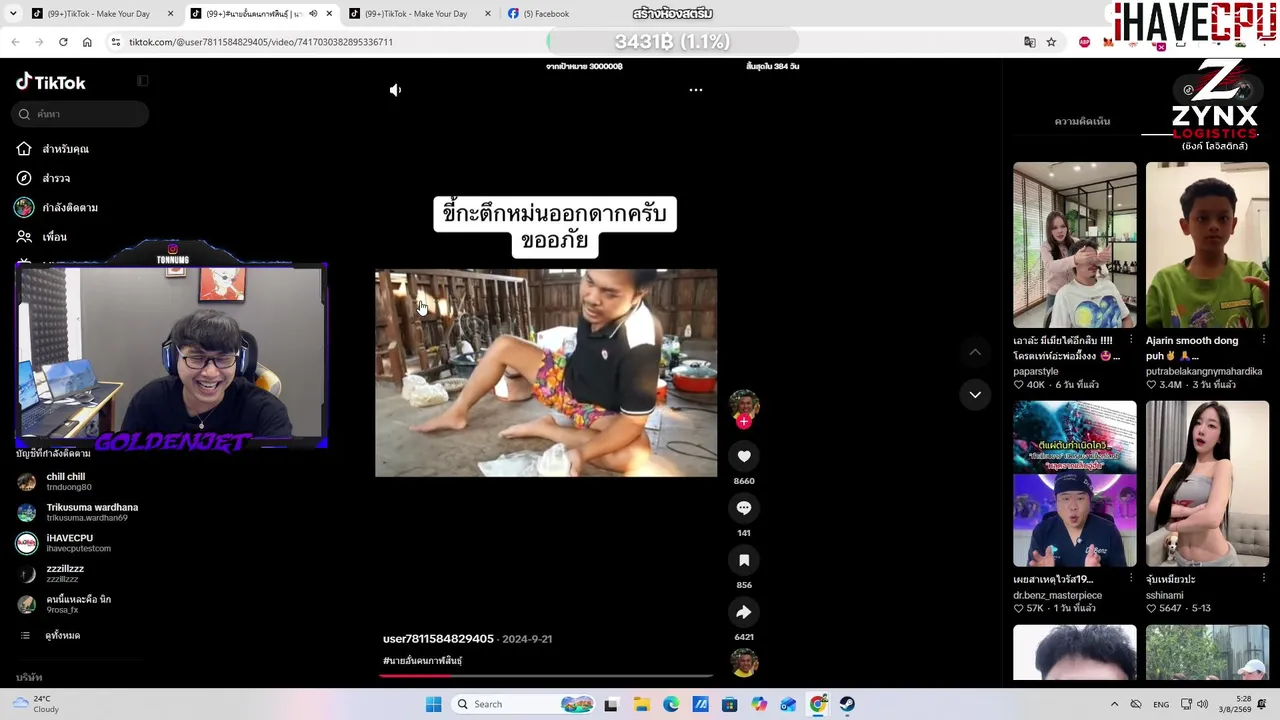The image size is (1280, 720).
Task: Open the sshinami video thumbnail
Action: point(1207,484)
